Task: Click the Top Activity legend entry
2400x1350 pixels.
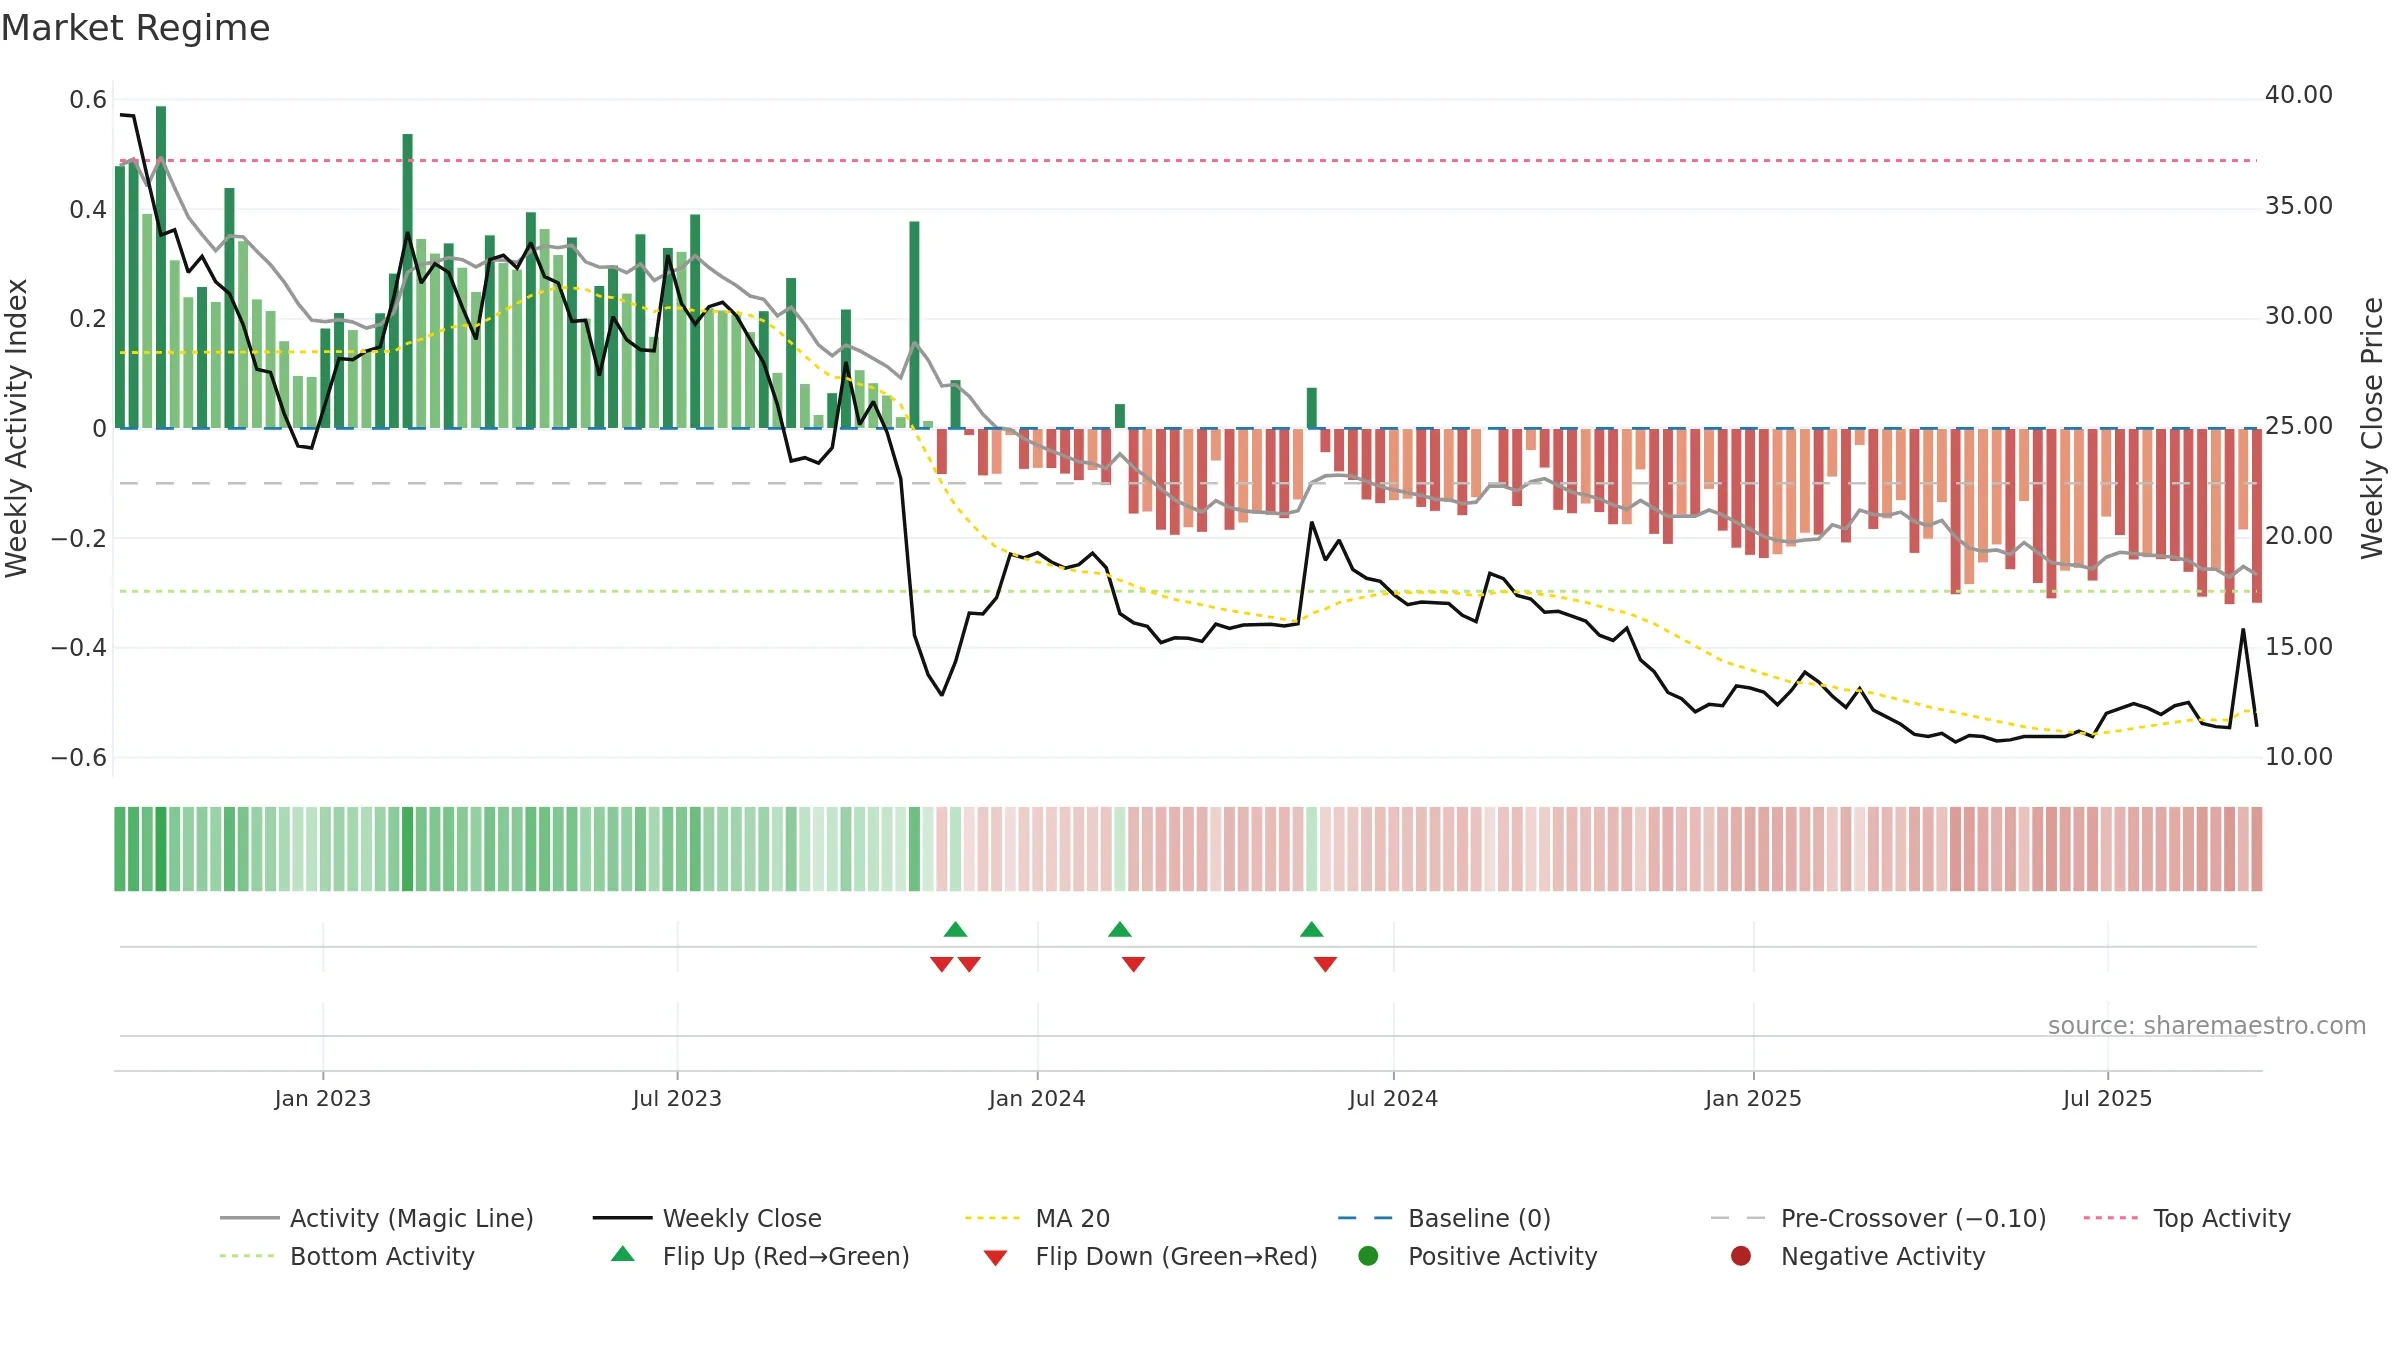Action: [2187, 1218]
